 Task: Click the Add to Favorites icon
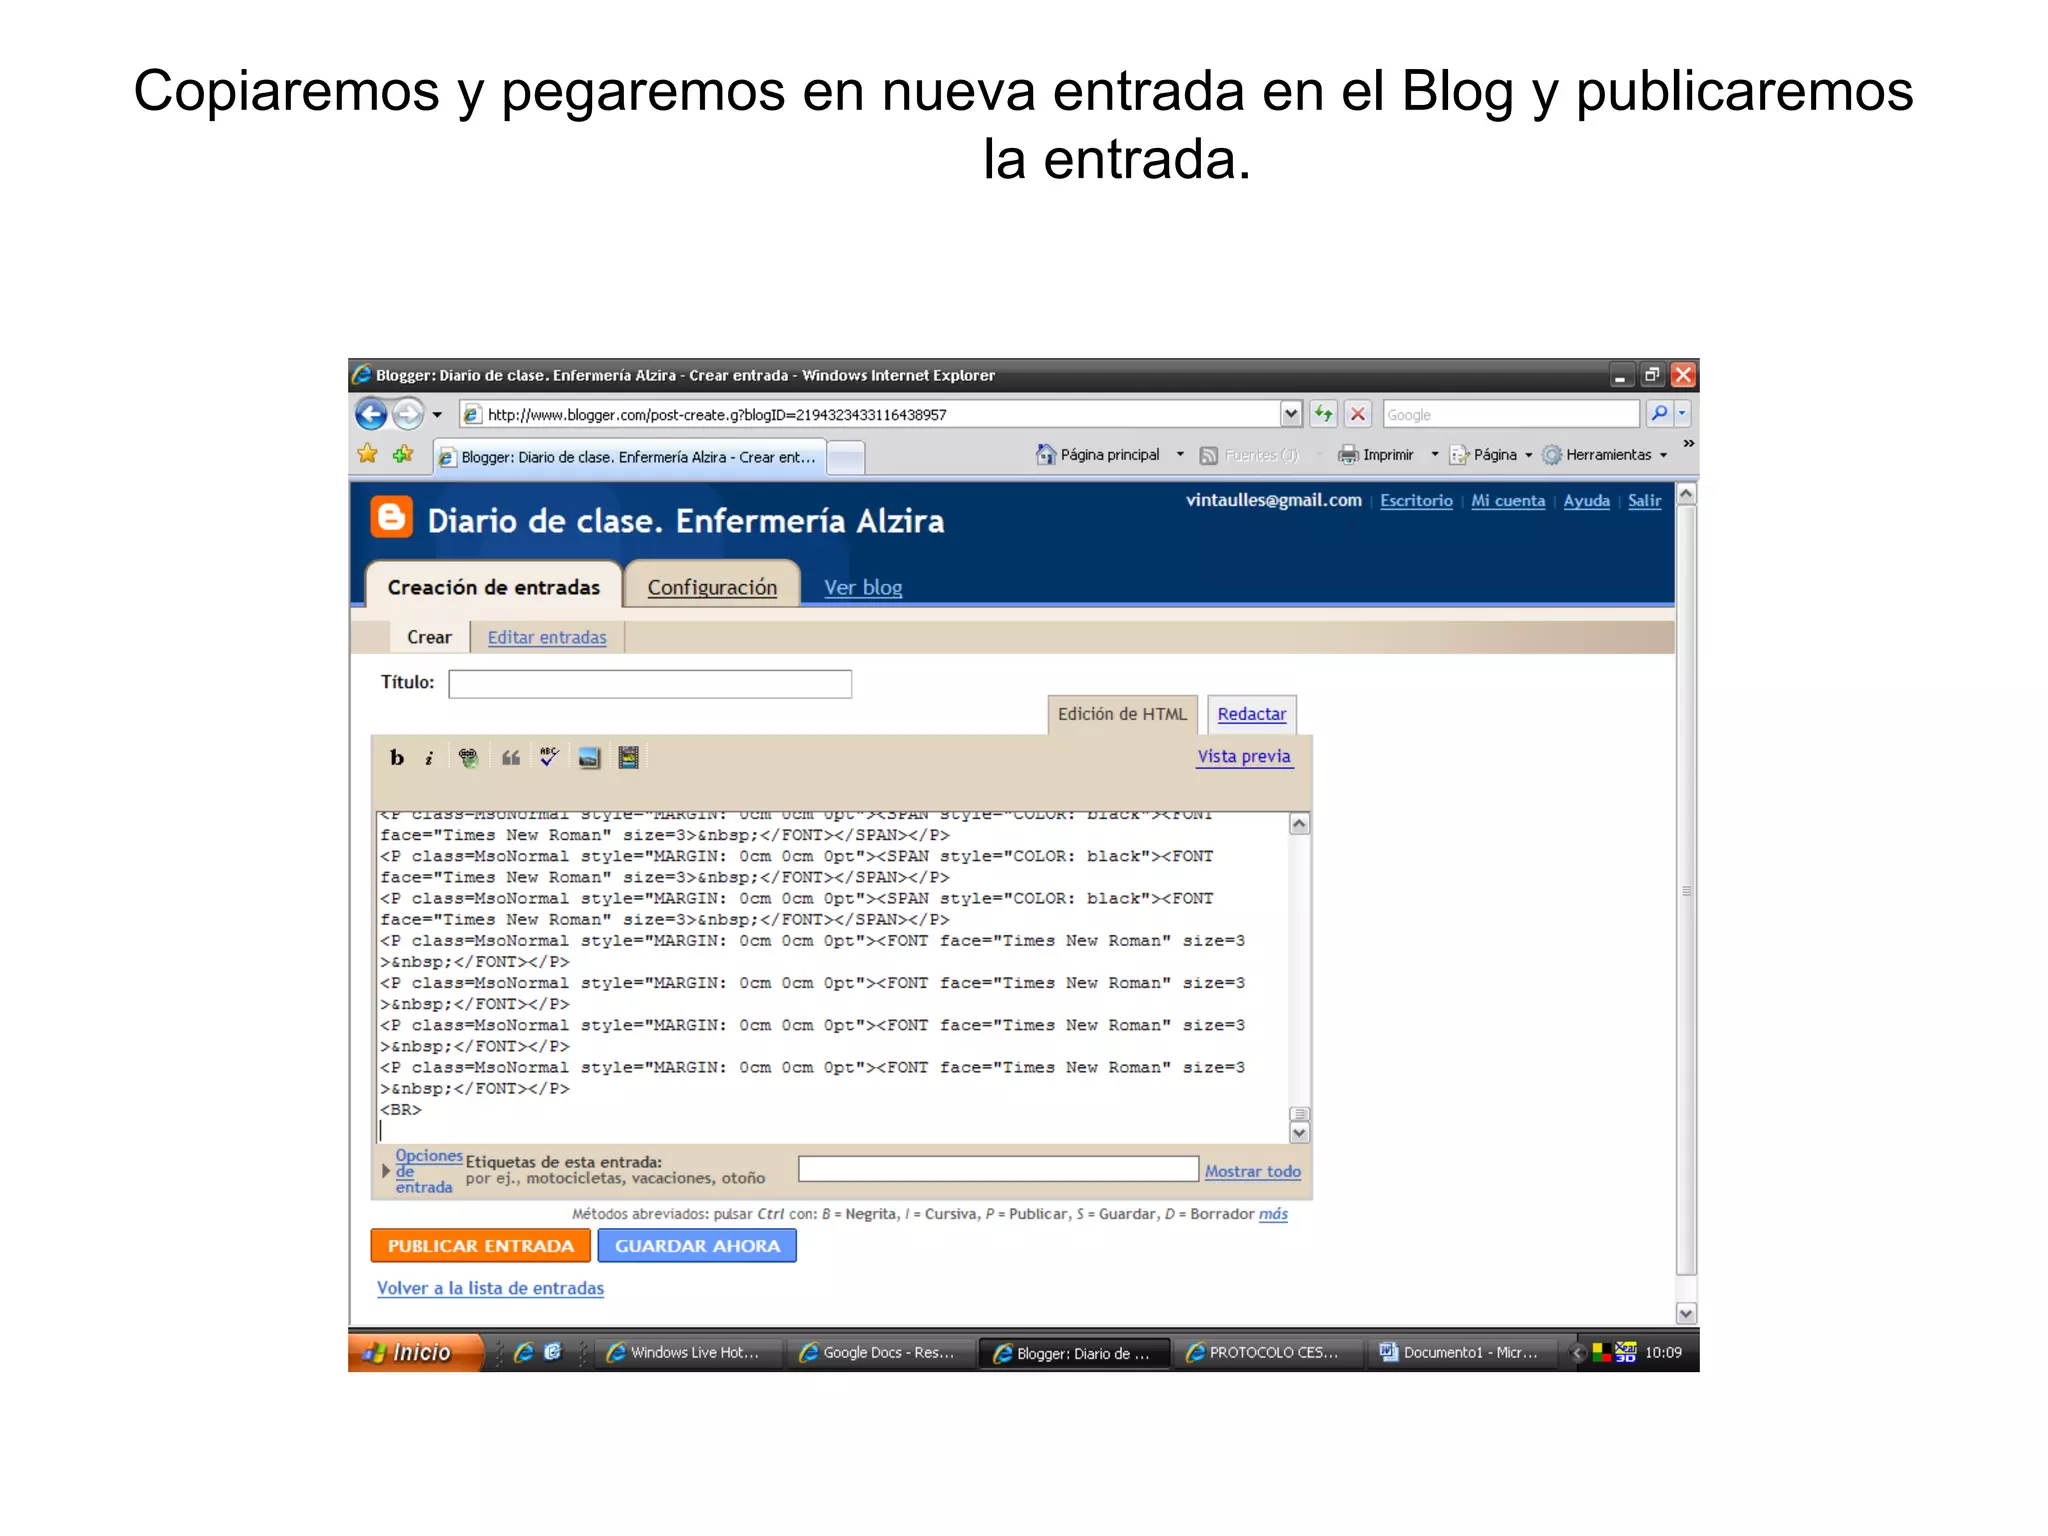pyautogui.click(x=403, y=455)
